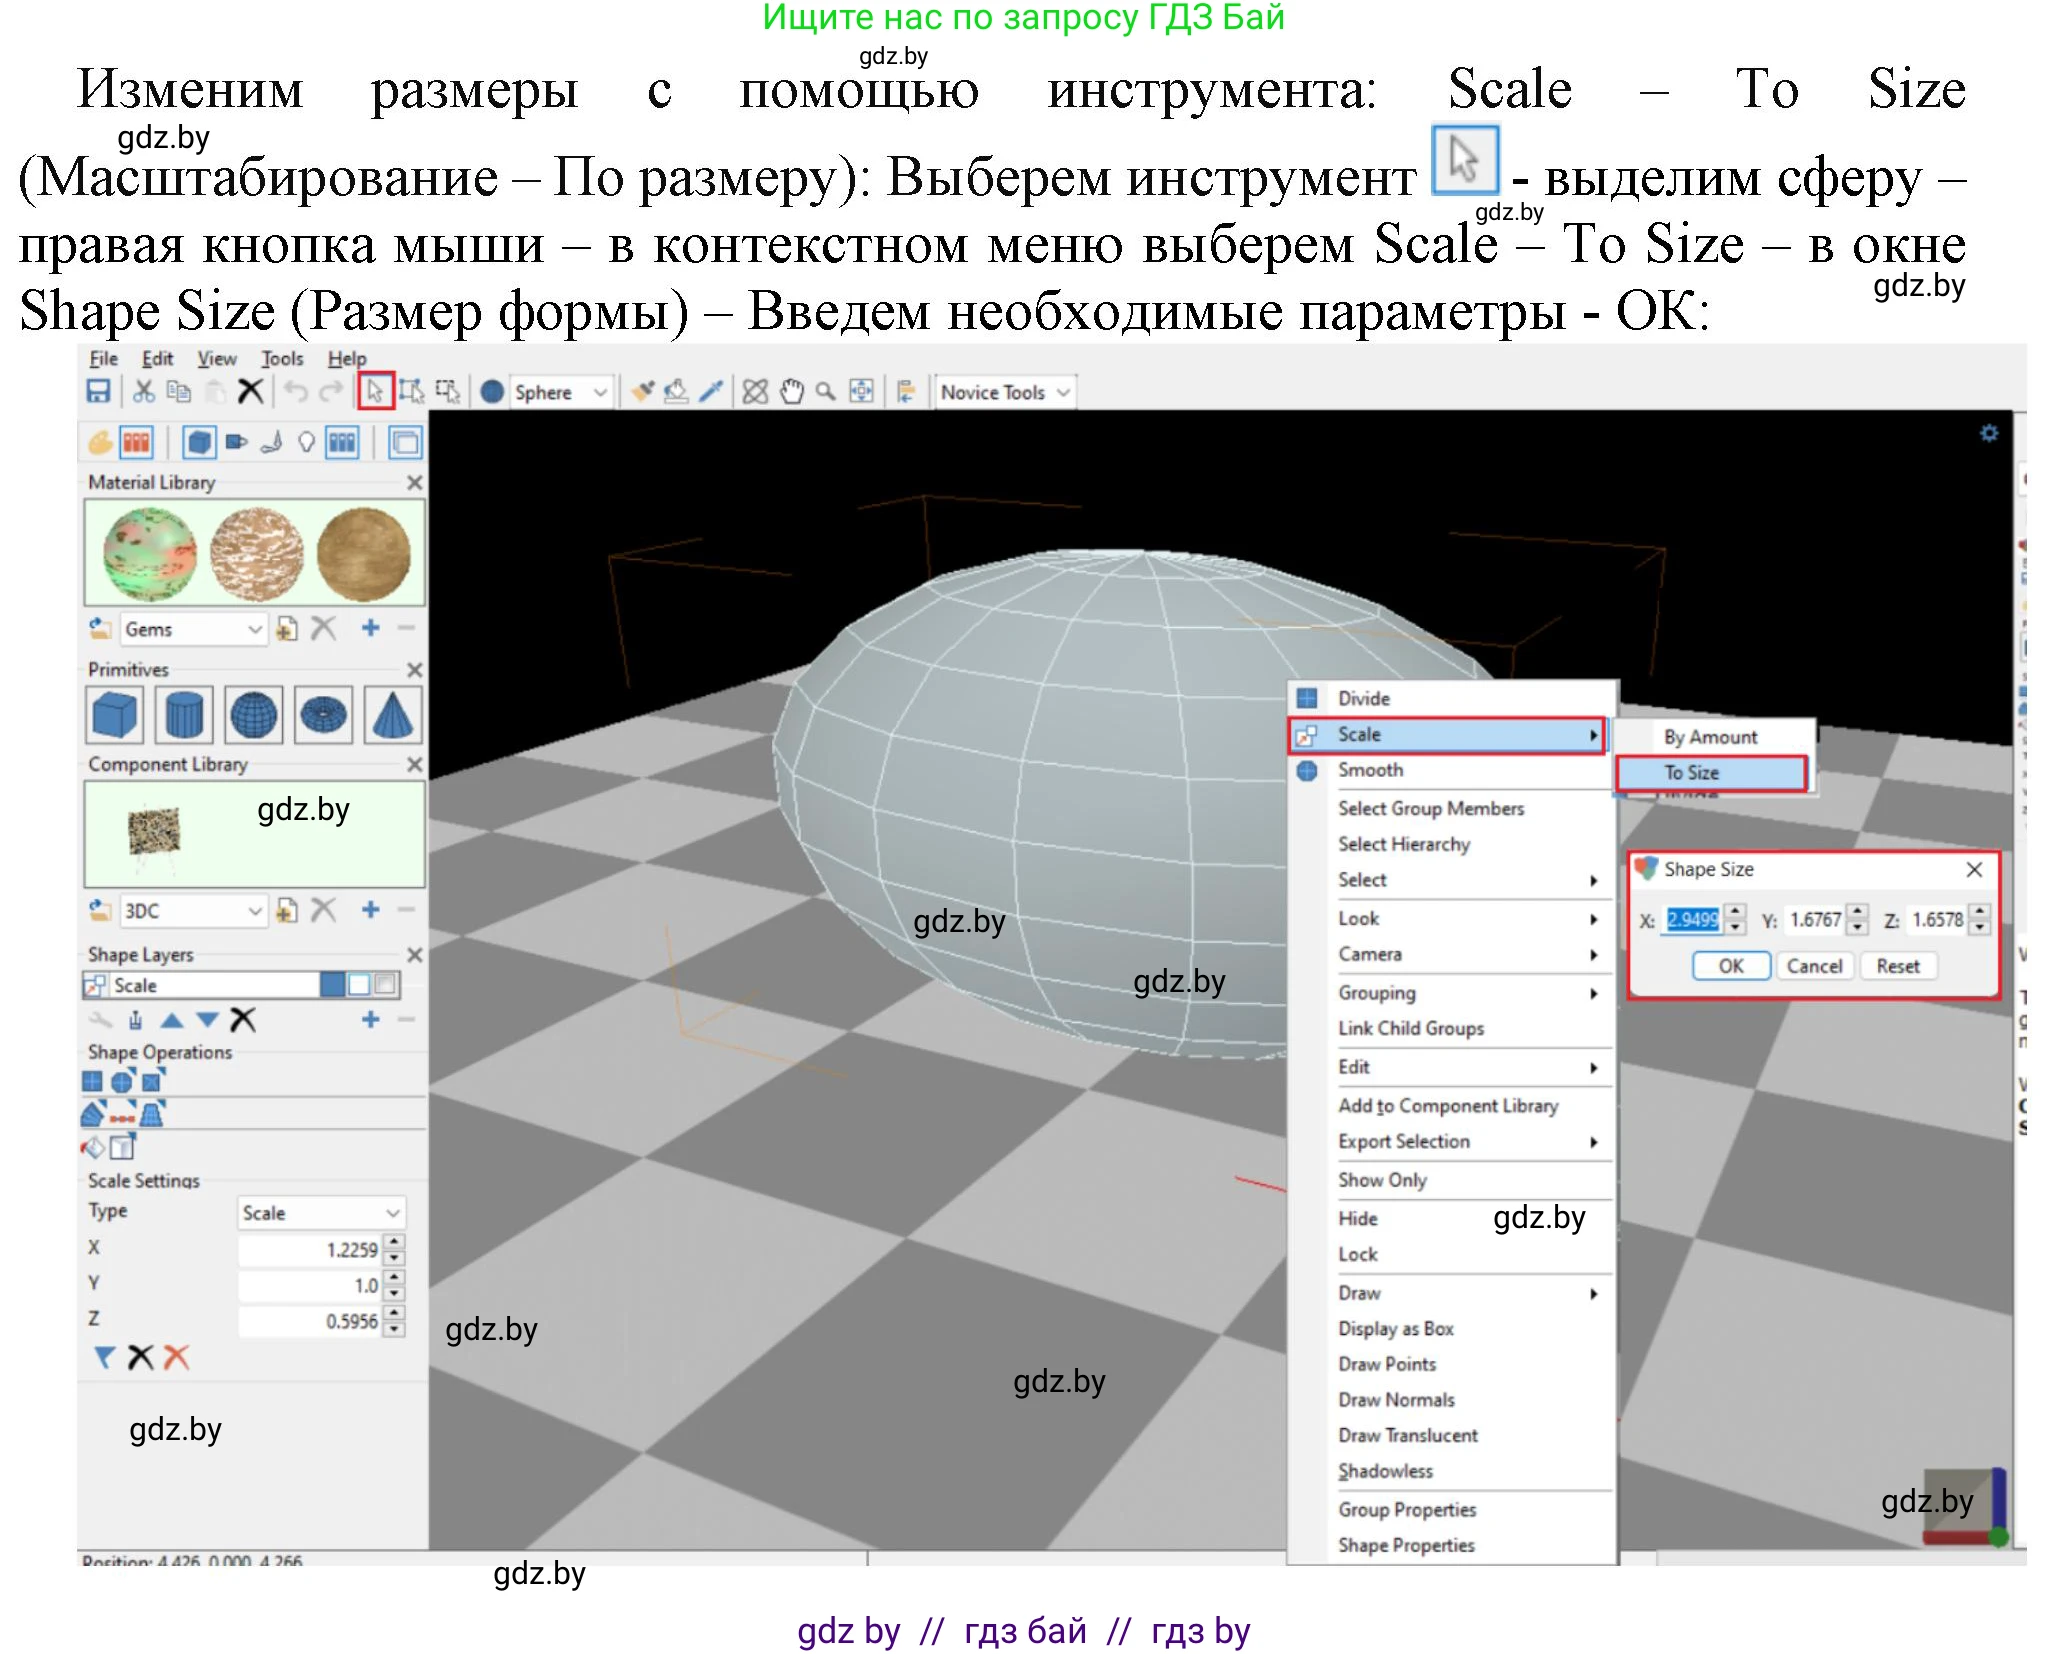The height and width of the screenshot is (1654, 2051).
Task: Open the Sphere shape dropdown
Action: tap(600, 392)
